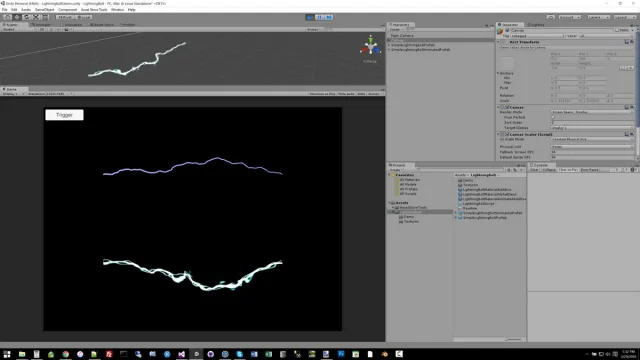Click the Step frame button
Viewport: 640px width, 360px height.
coord(329,17)
